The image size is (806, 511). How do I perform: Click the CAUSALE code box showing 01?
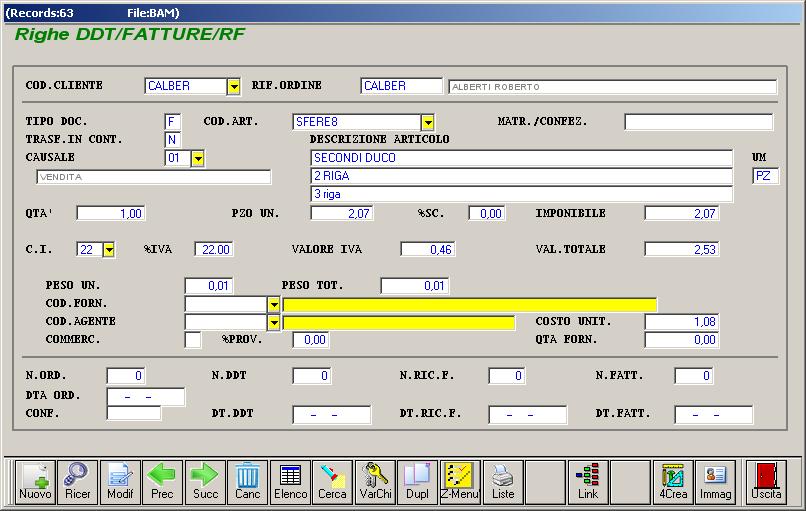178,158
